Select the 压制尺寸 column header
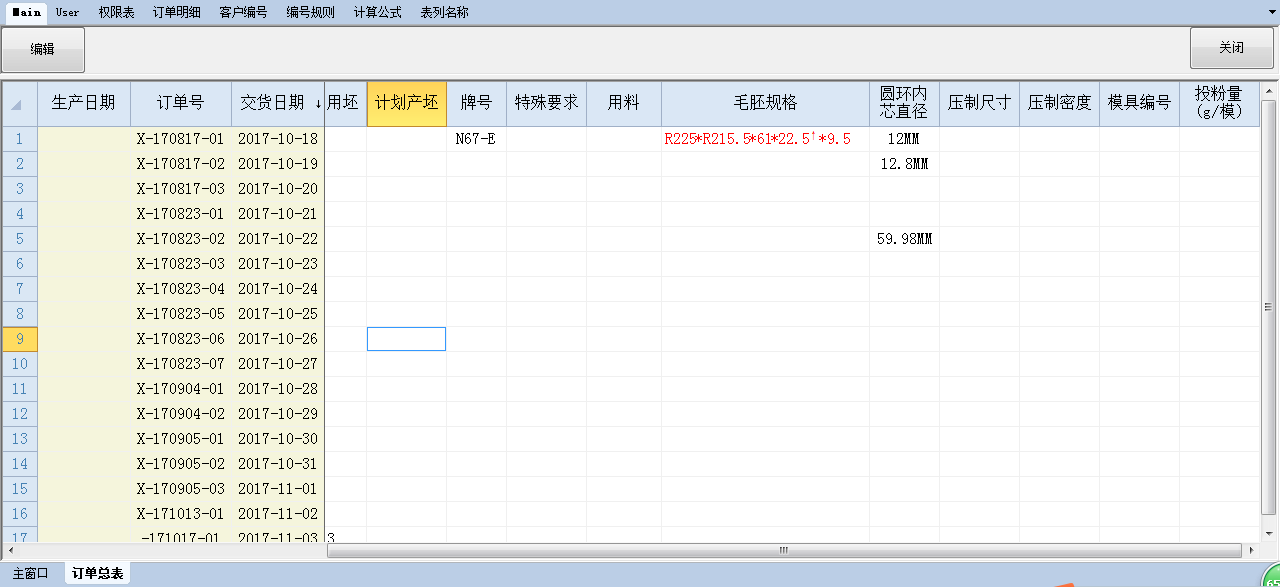 tap(979, 104)
